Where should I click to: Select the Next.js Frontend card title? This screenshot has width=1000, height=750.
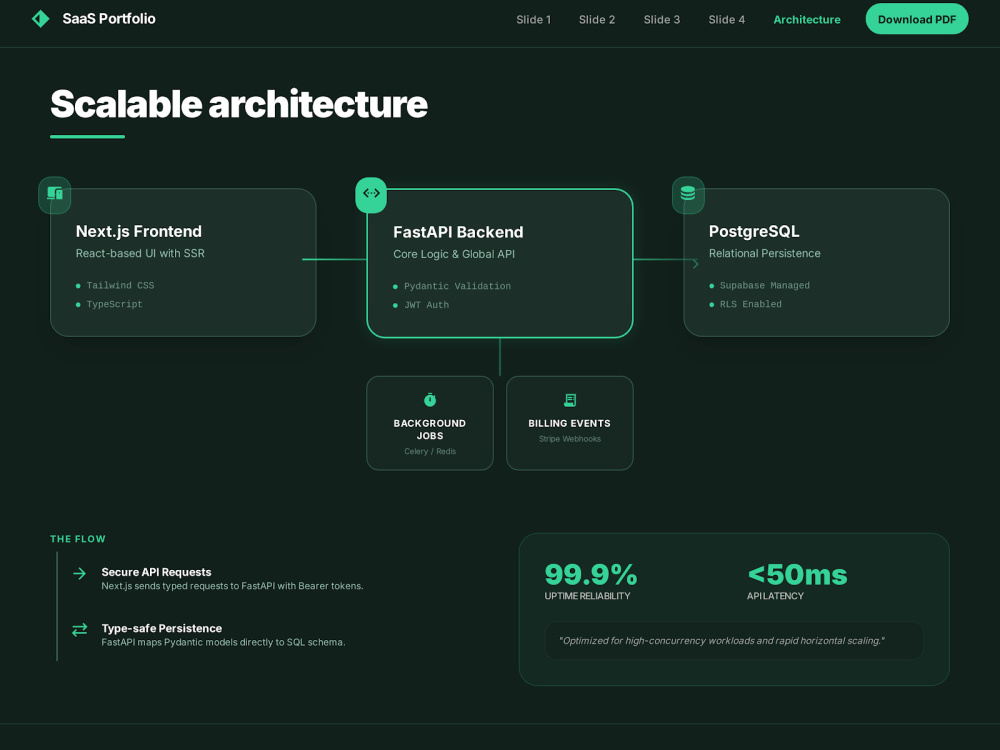pyautogui.click(x=138, y=232)
